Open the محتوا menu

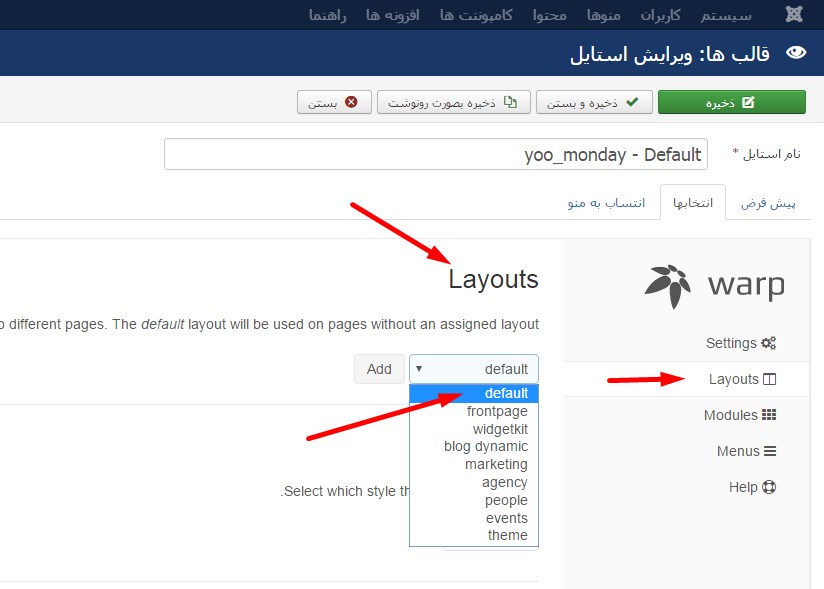(x=550, y=15)
